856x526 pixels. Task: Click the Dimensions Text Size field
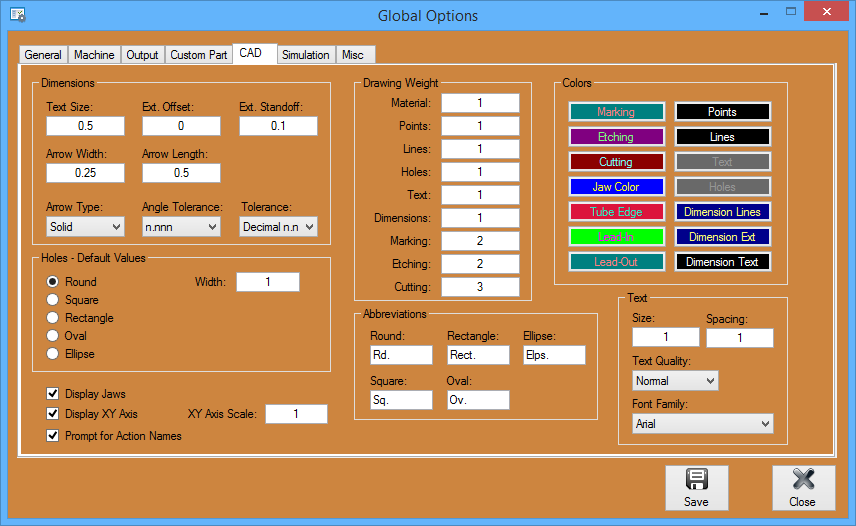[85, 126]
